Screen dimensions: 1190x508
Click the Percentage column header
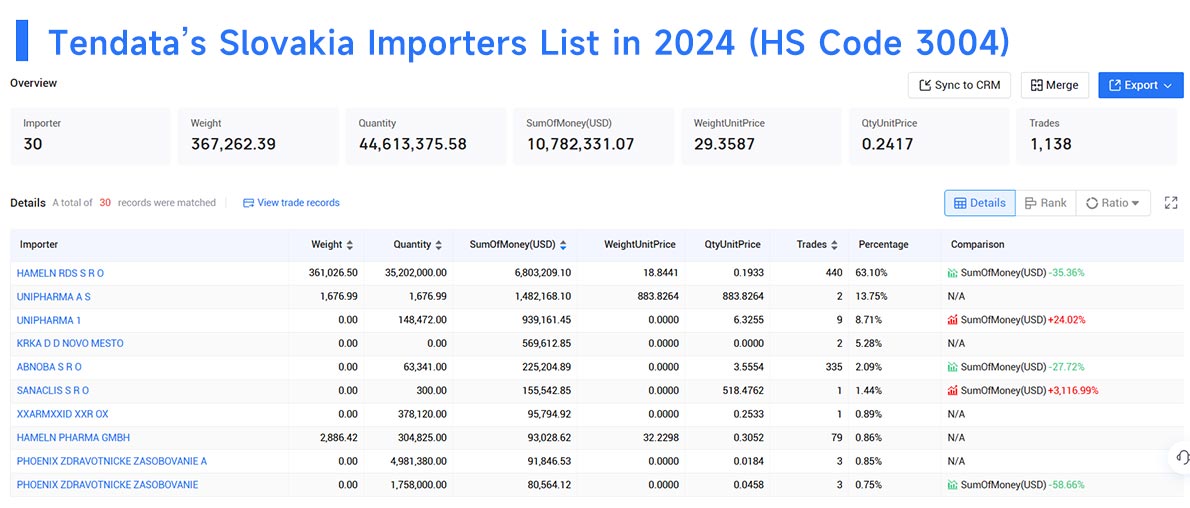883,245
